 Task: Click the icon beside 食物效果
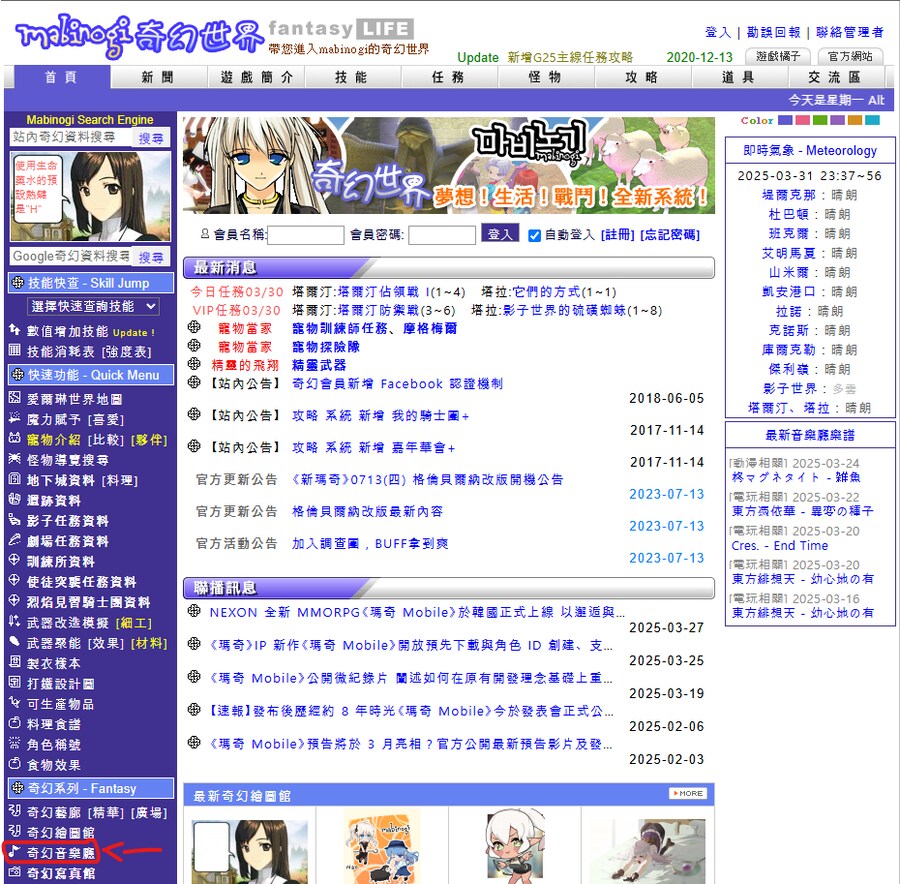(x=14, y=763)
